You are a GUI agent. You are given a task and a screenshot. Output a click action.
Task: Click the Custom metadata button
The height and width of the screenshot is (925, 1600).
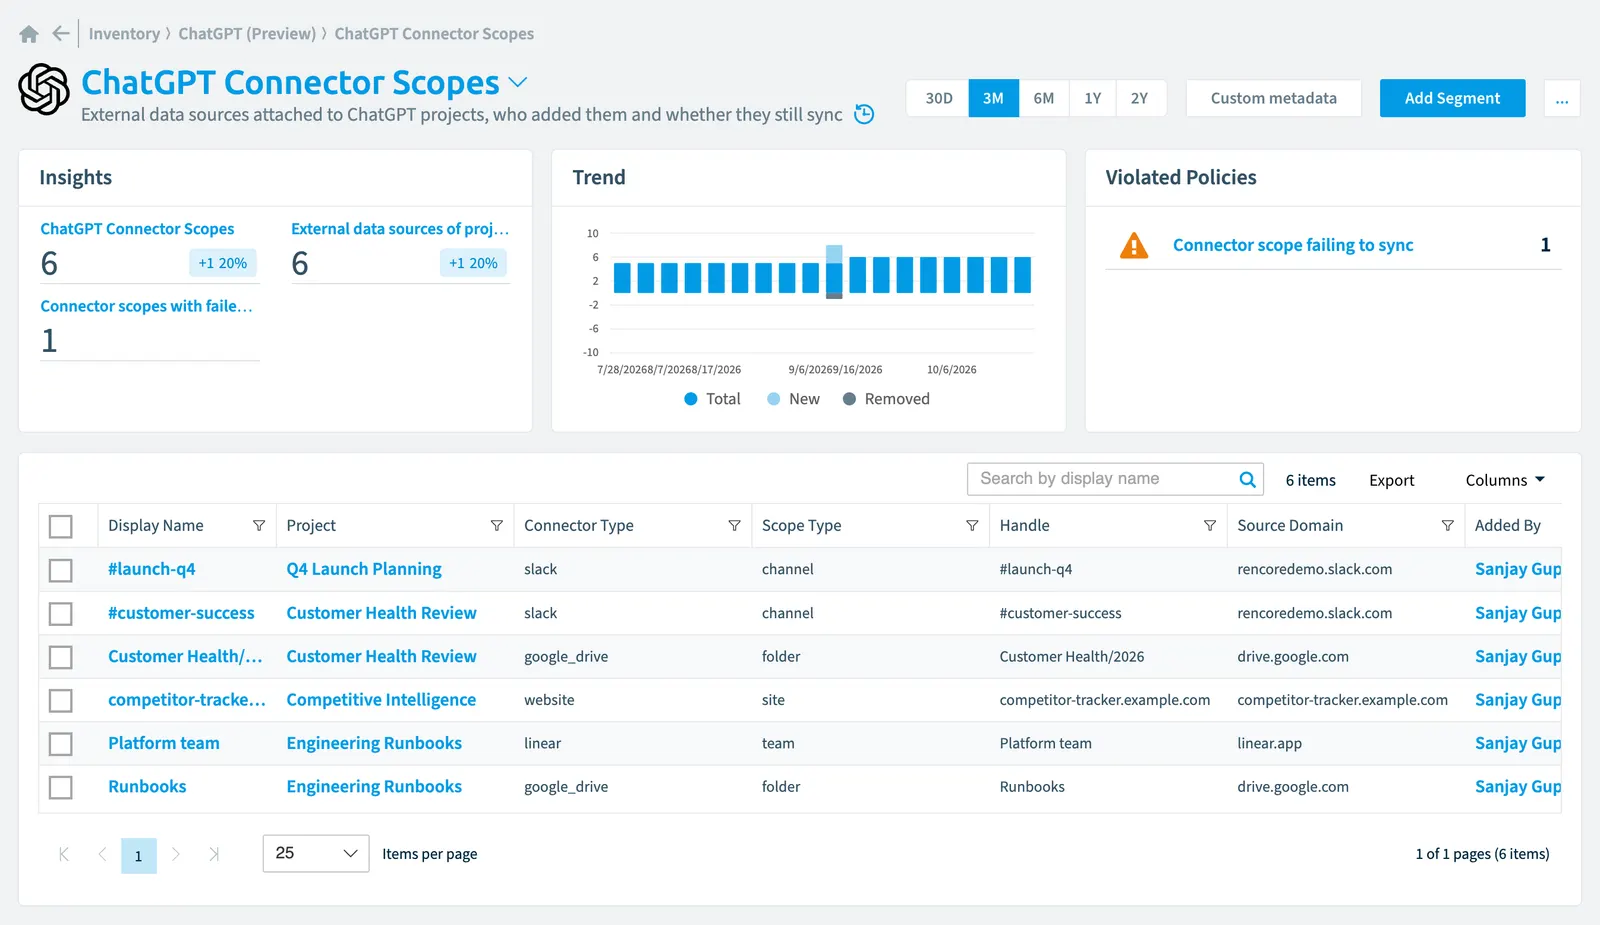[1273, 98]
